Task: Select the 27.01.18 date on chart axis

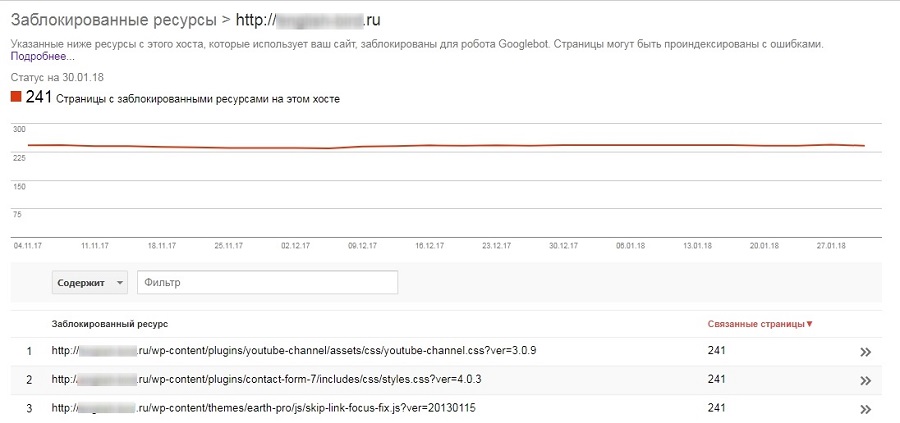Action: 833,244
